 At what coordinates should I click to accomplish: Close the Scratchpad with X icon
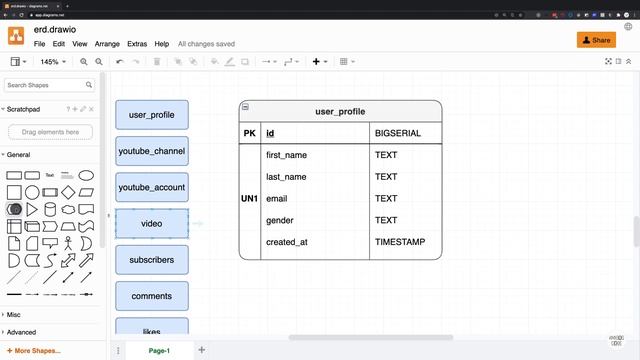click(91, 109)
